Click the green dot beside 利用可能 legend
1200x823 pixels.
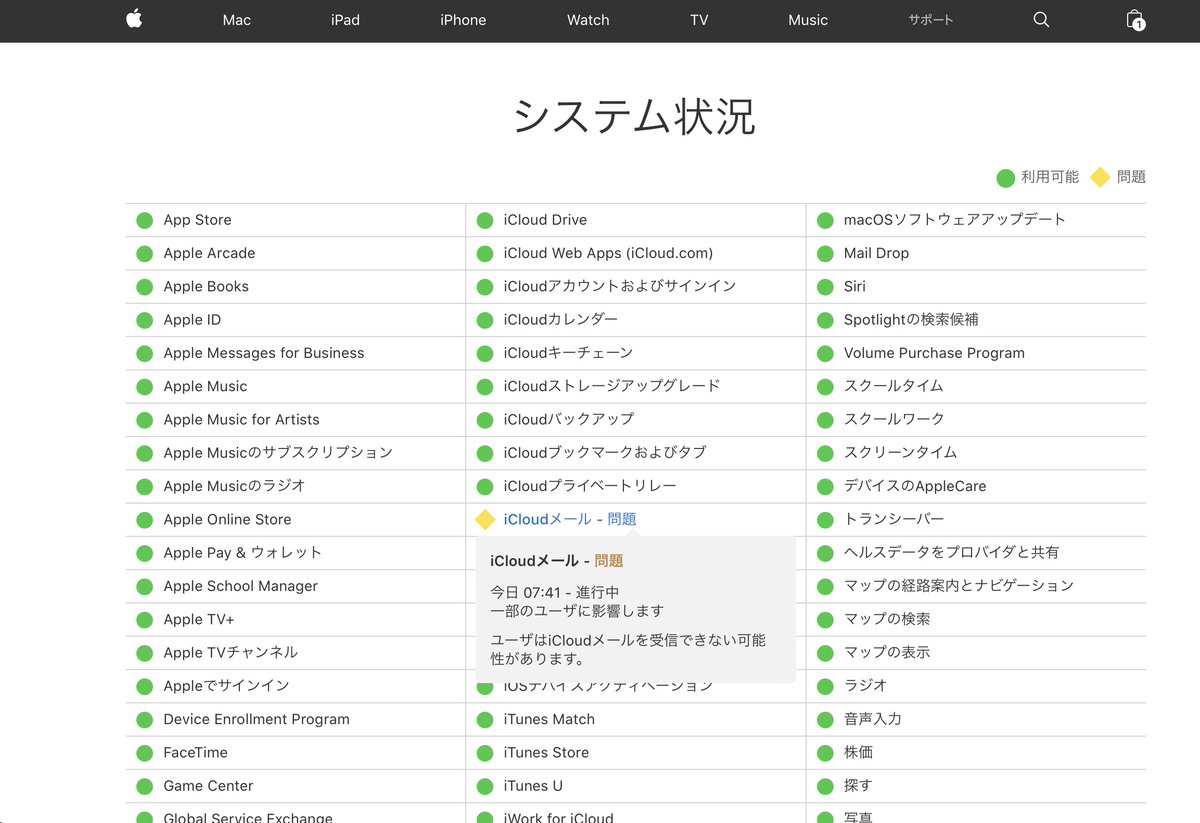click(x=1006, y=178)
